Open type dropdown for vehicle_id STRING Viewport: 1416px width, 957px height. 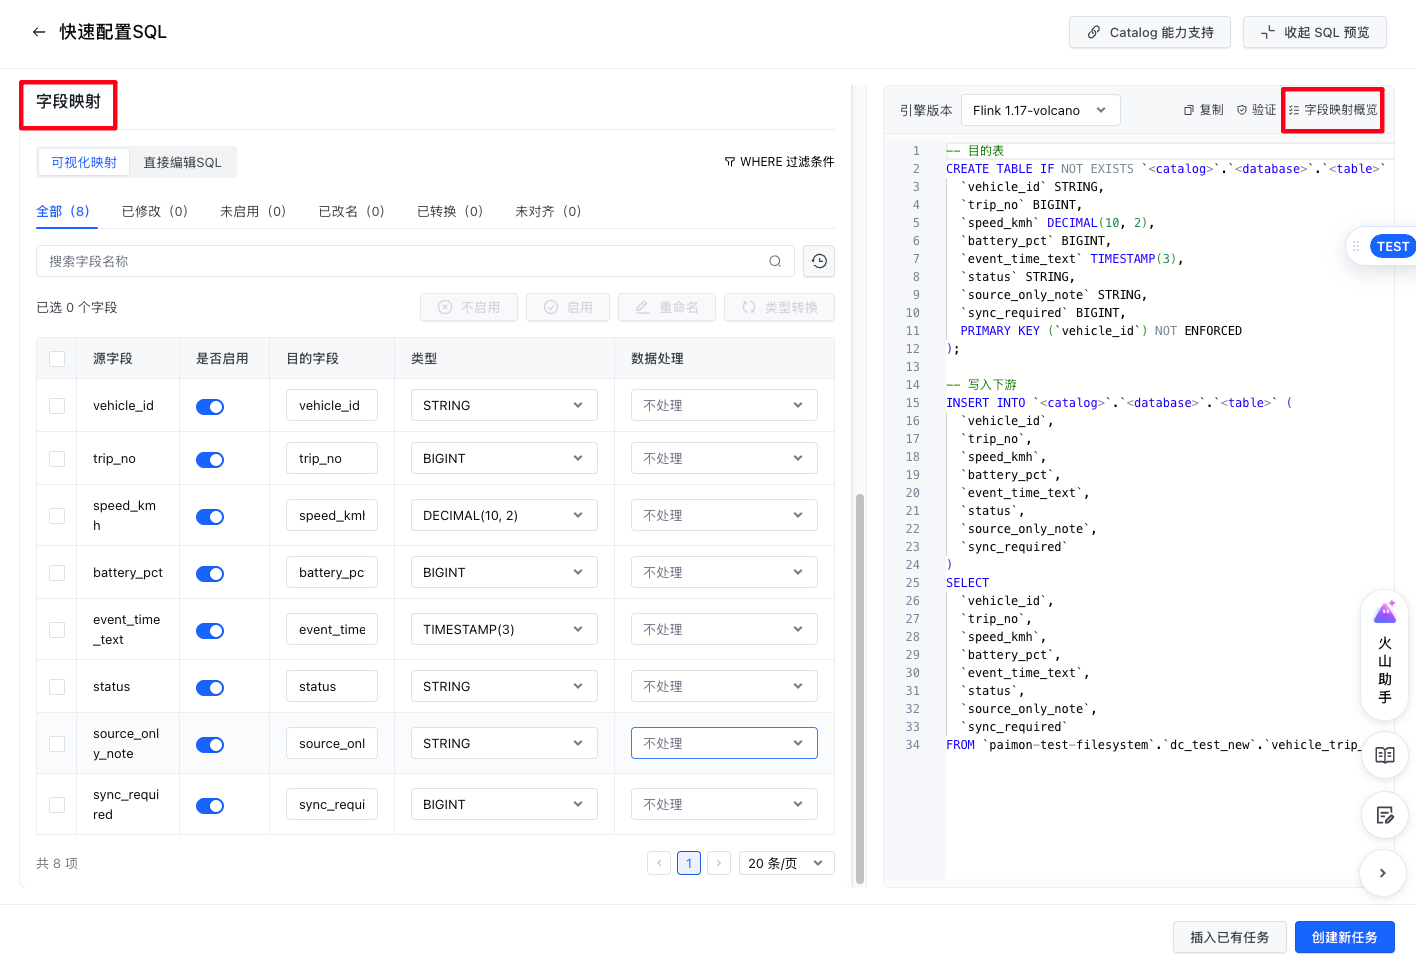504,405
